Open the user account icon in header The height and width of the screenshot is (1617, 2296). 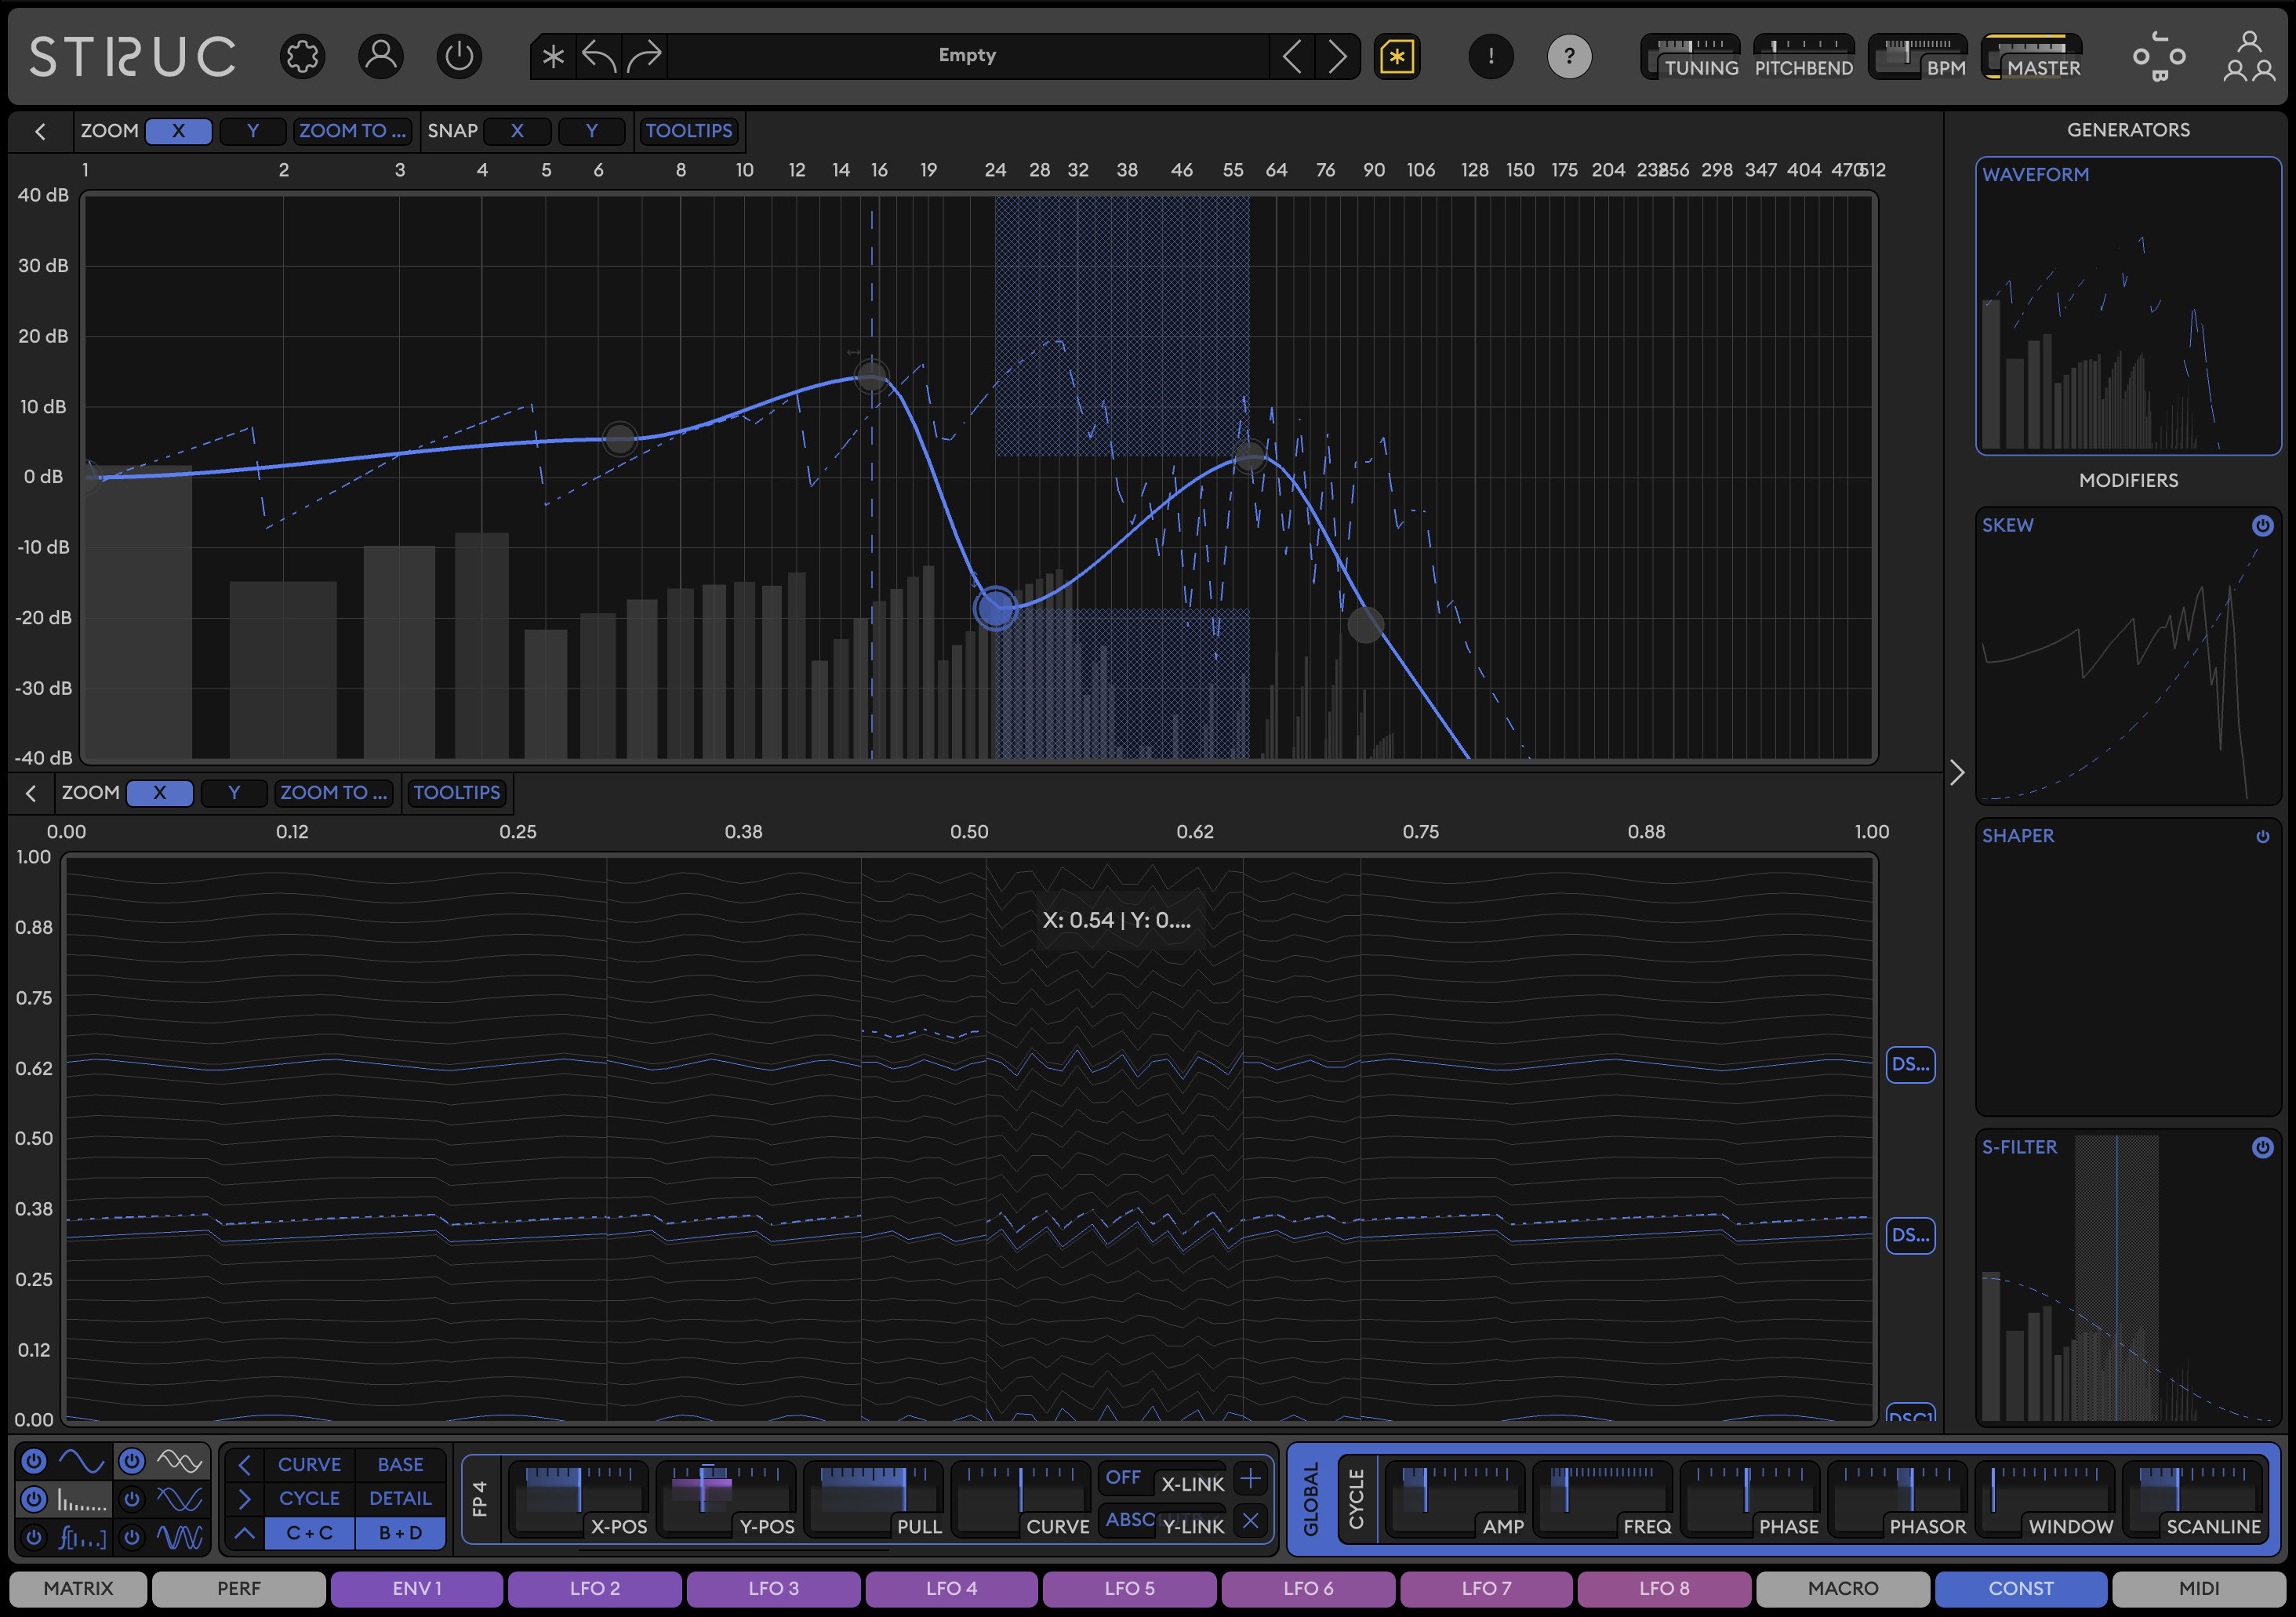tap(381, 56)
